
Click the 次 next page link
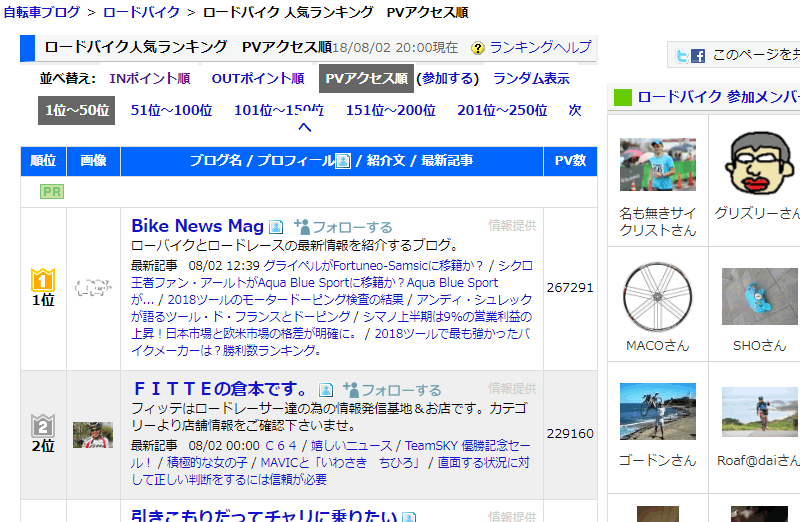pos(575,110)
